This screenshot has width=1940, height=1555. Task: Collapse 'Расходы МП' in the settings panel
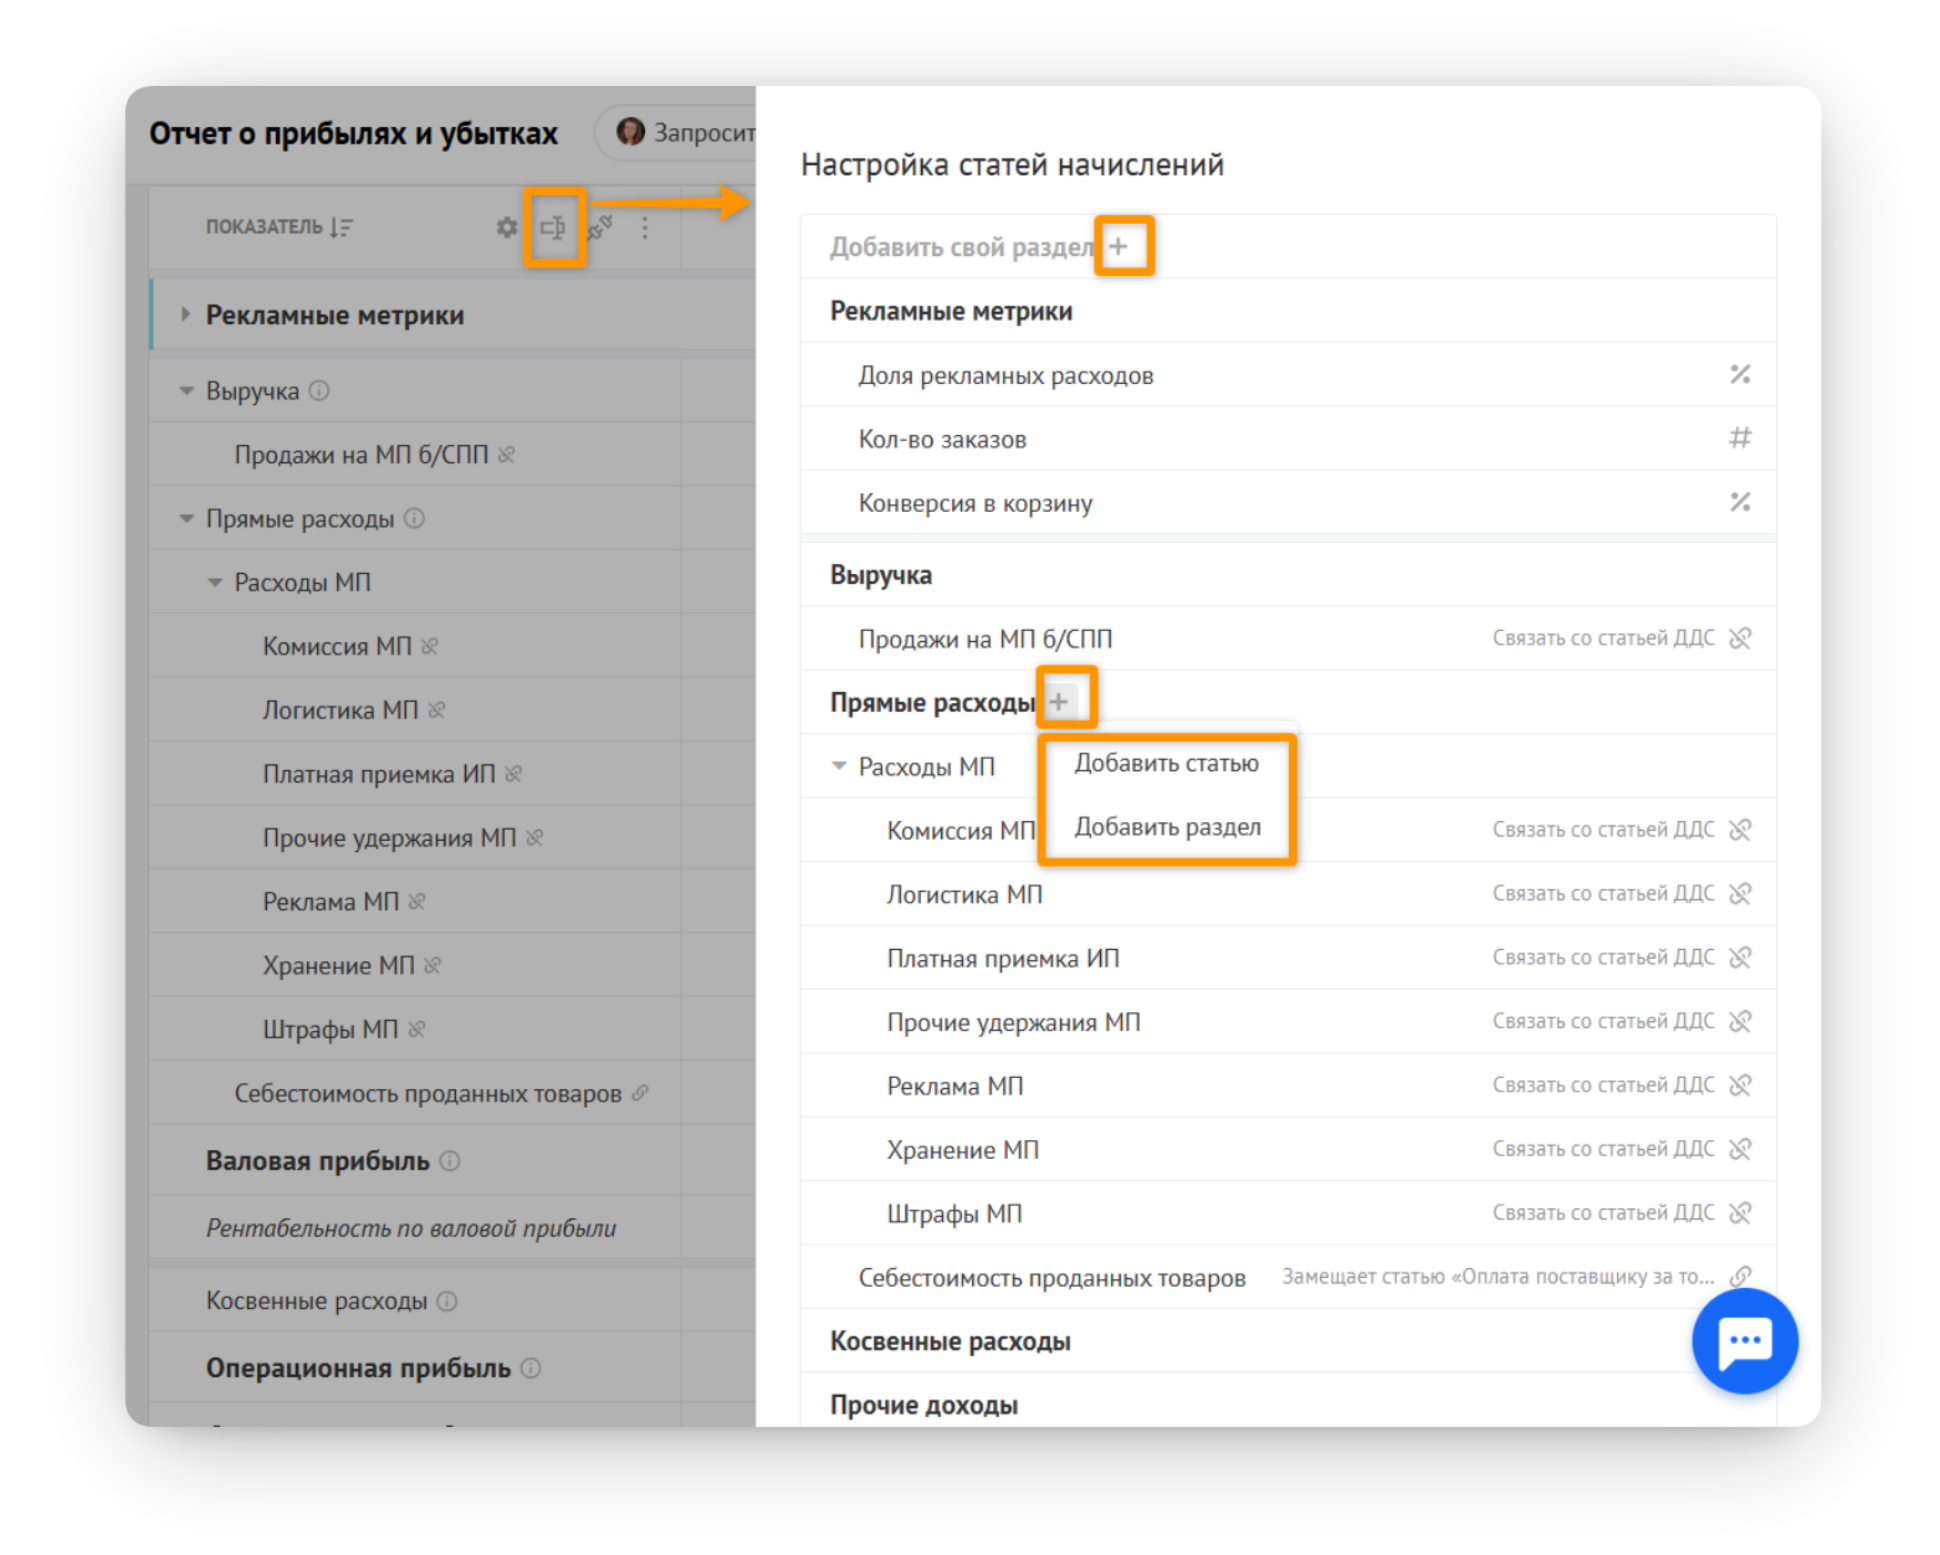point(839,766)
